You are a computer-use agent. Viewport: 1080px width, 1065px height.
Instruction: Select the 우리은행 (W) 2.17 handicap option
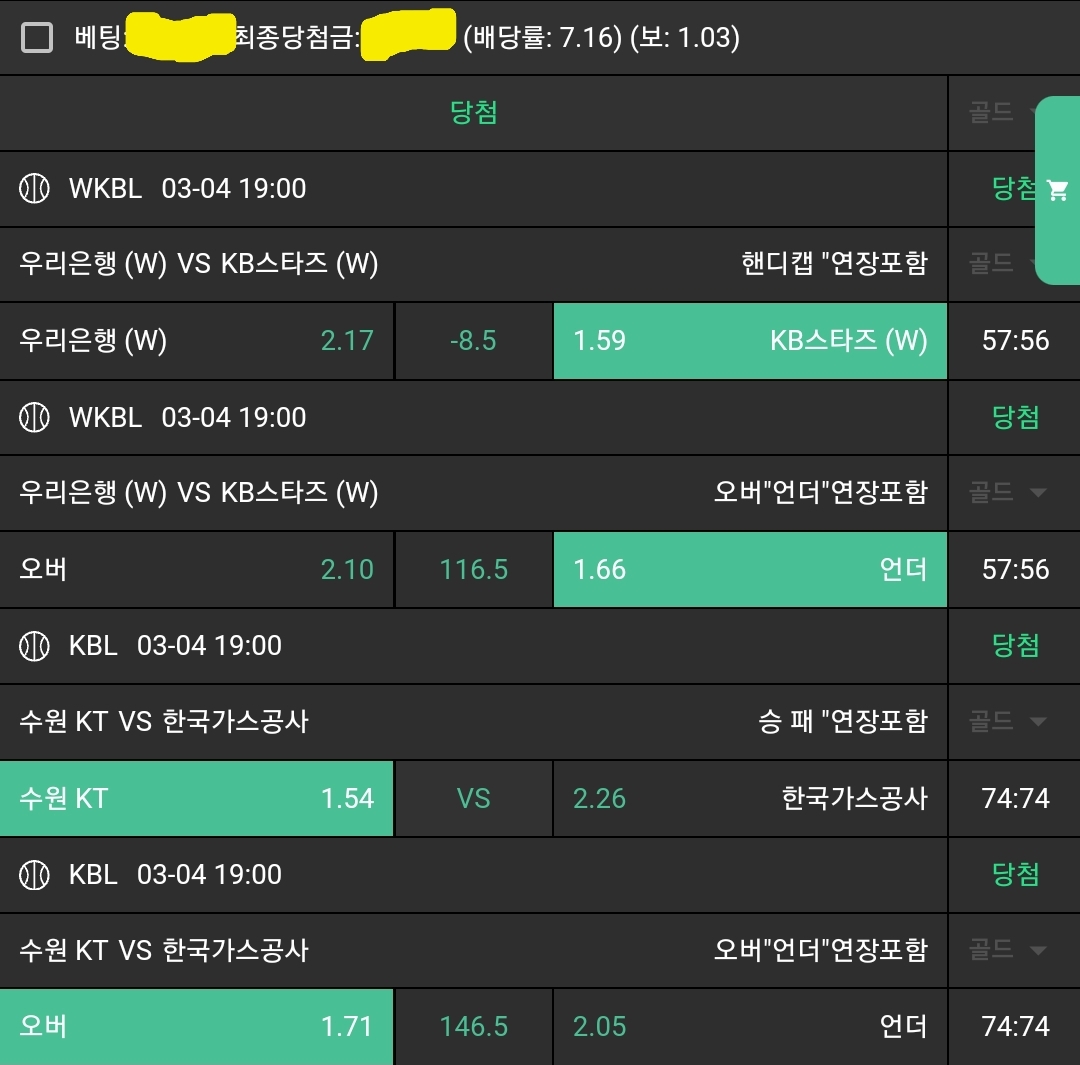pos(196,340)
